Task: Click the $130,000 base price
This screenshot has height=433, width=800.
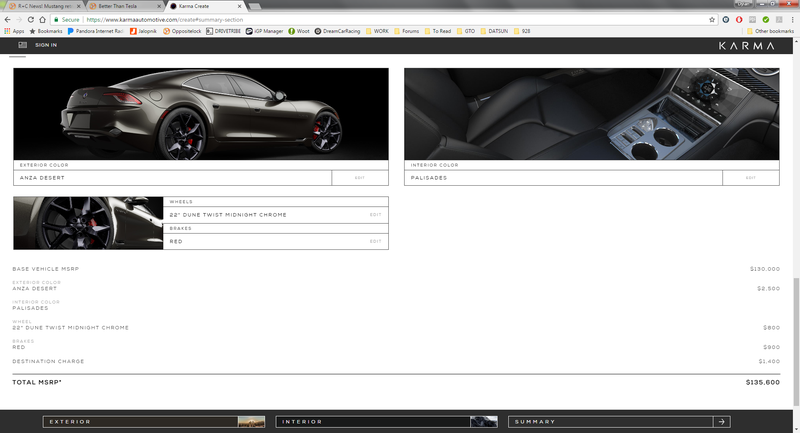Action: pyautogui.click(x=765, y=269)
